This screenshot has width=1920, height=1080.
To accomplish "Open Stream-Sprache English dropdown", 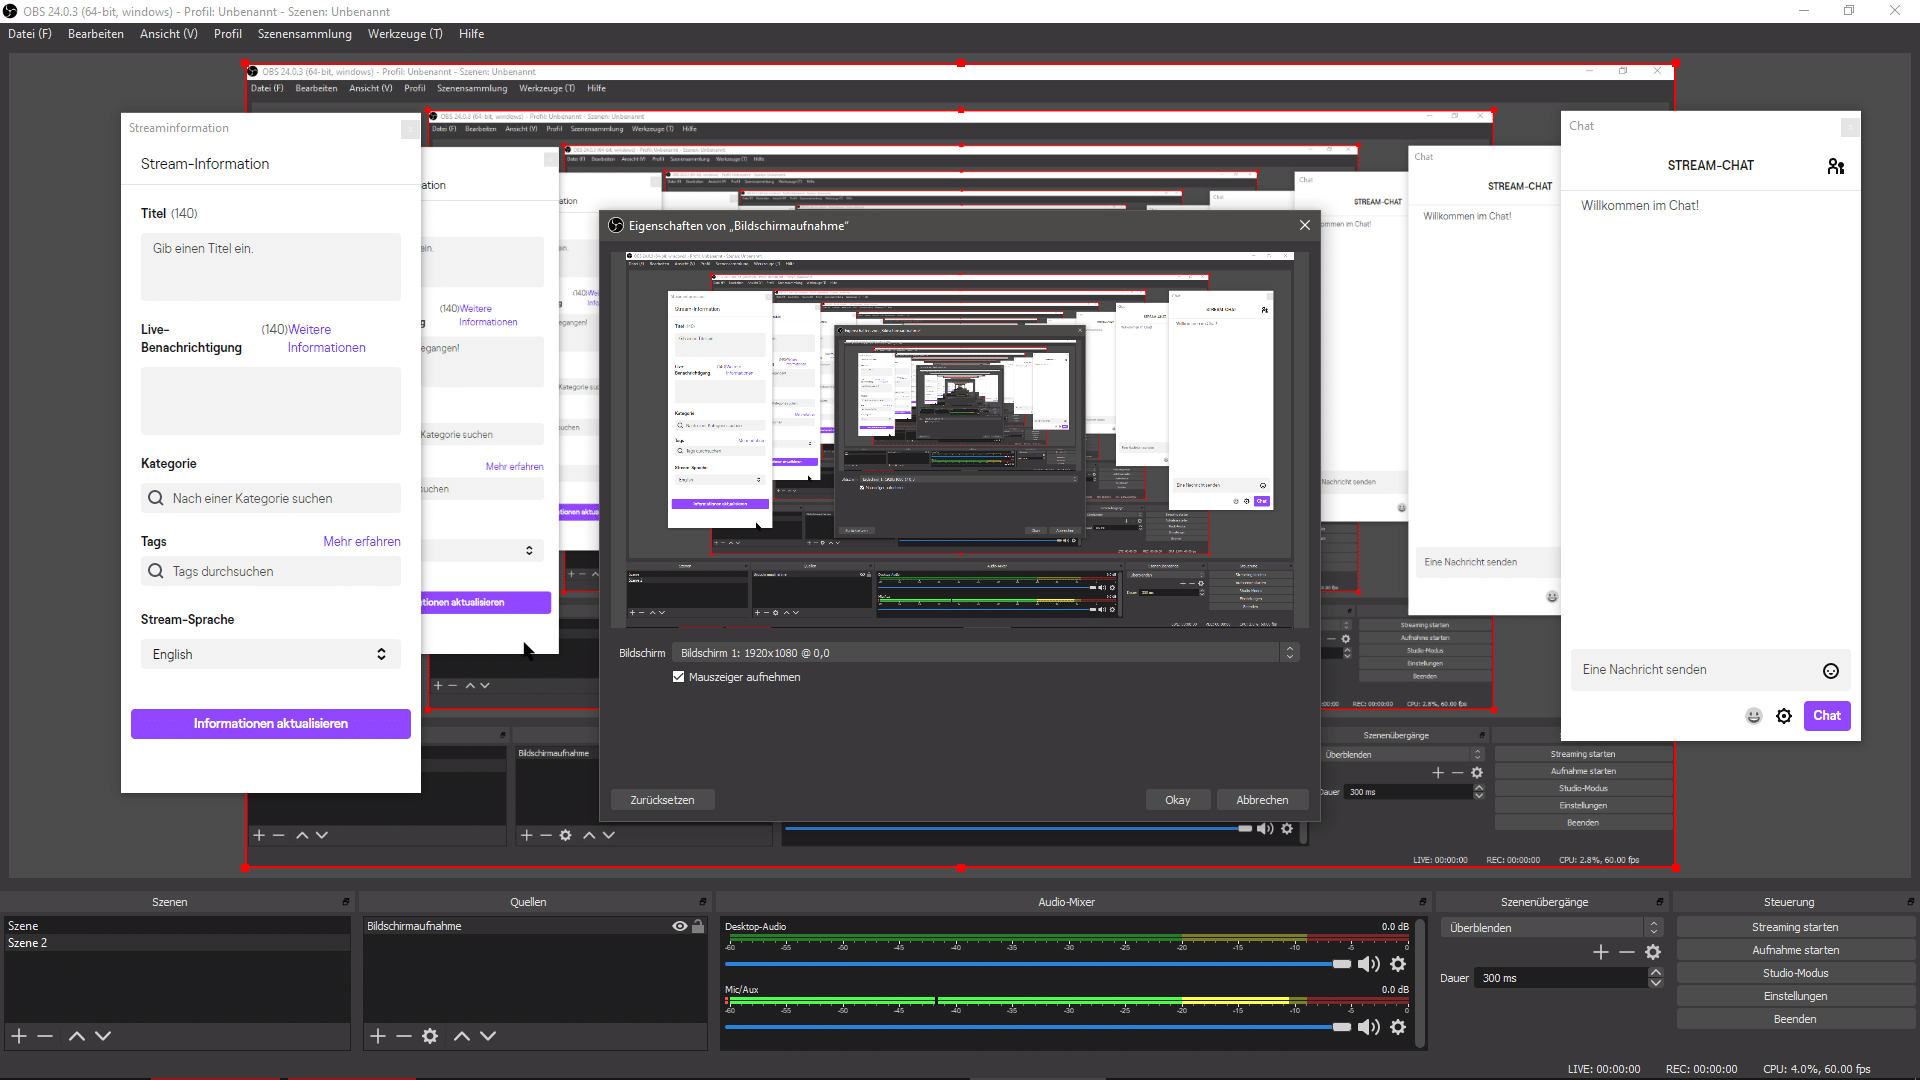I will coord(270,654).
